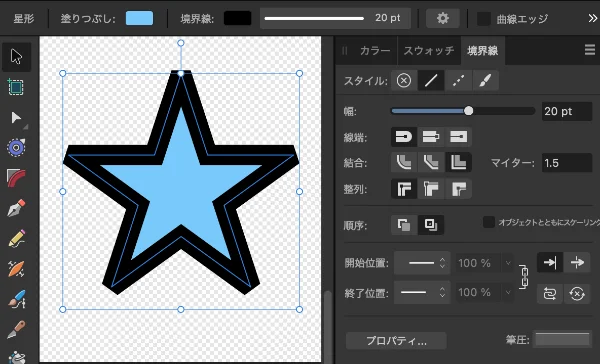Draw stroke behind fill in 順序 row
Viewport: 600px width, 364px height.
click(x=404, y=225)
